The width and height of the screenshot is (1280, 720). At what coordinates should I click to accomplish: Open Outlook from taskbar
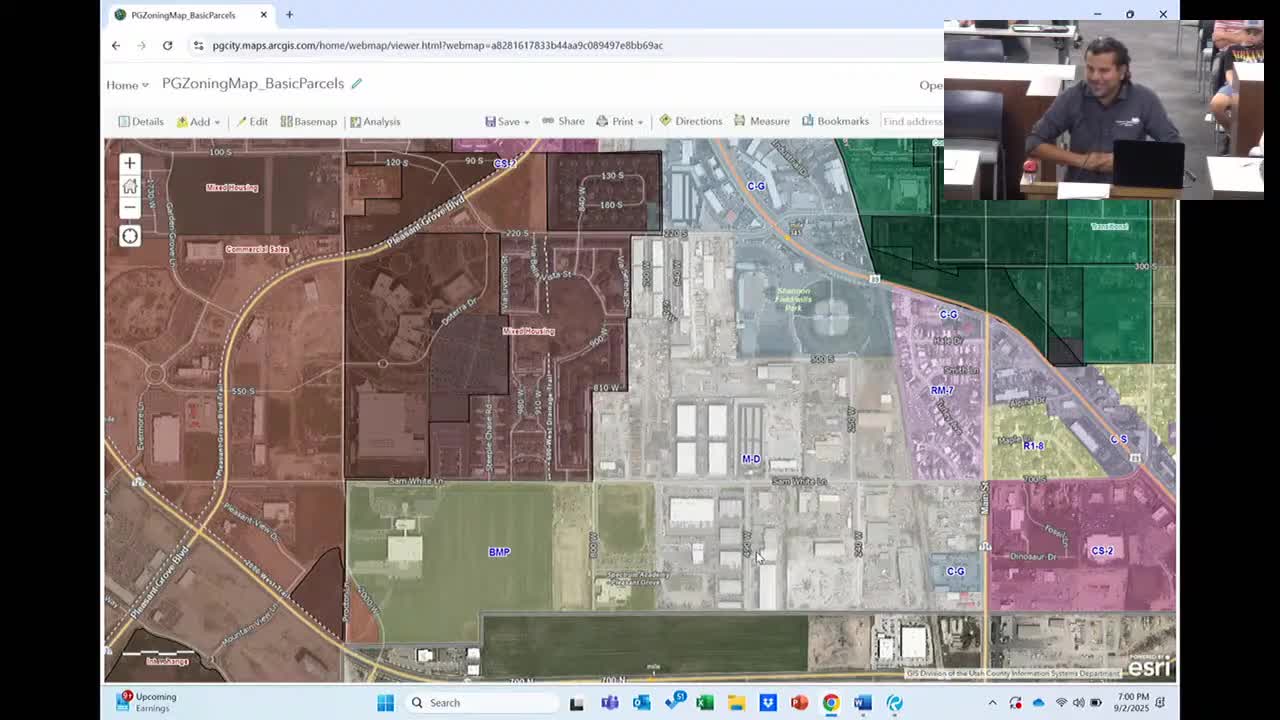click(641, 703)
